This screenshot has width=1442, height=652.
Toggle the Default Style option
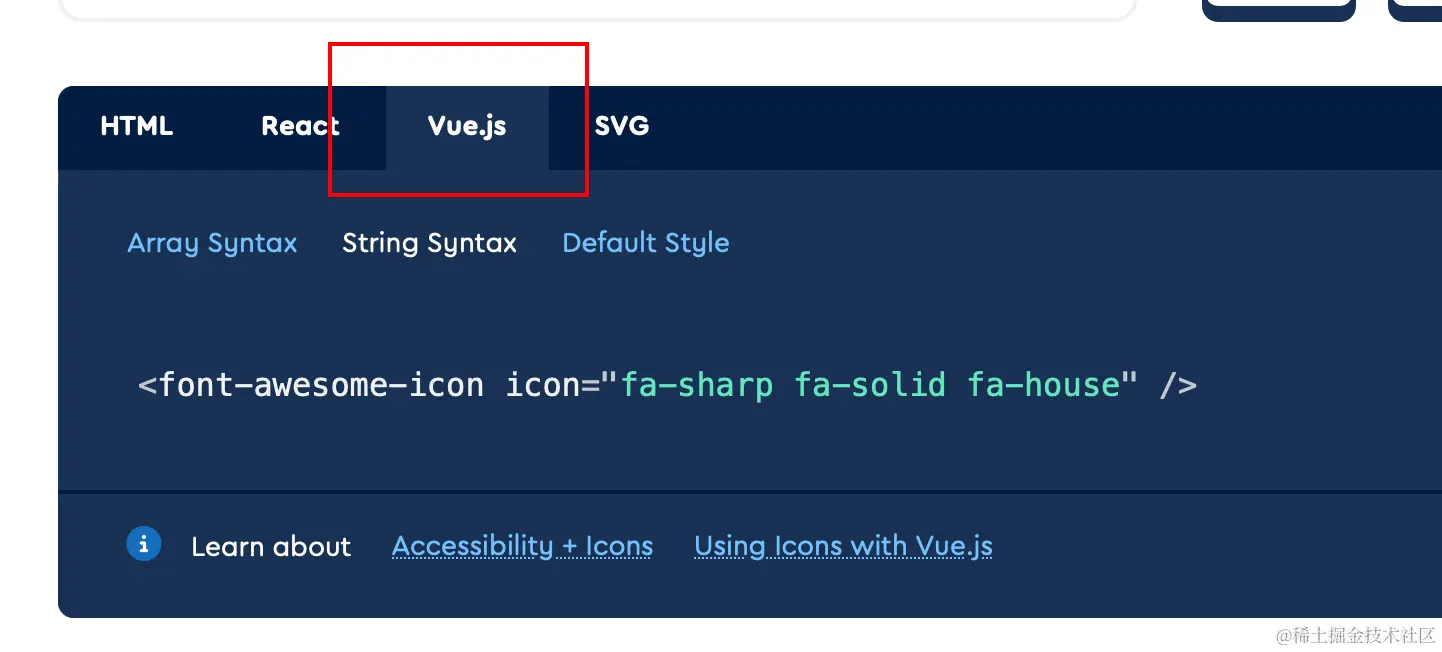coord(646,243)
